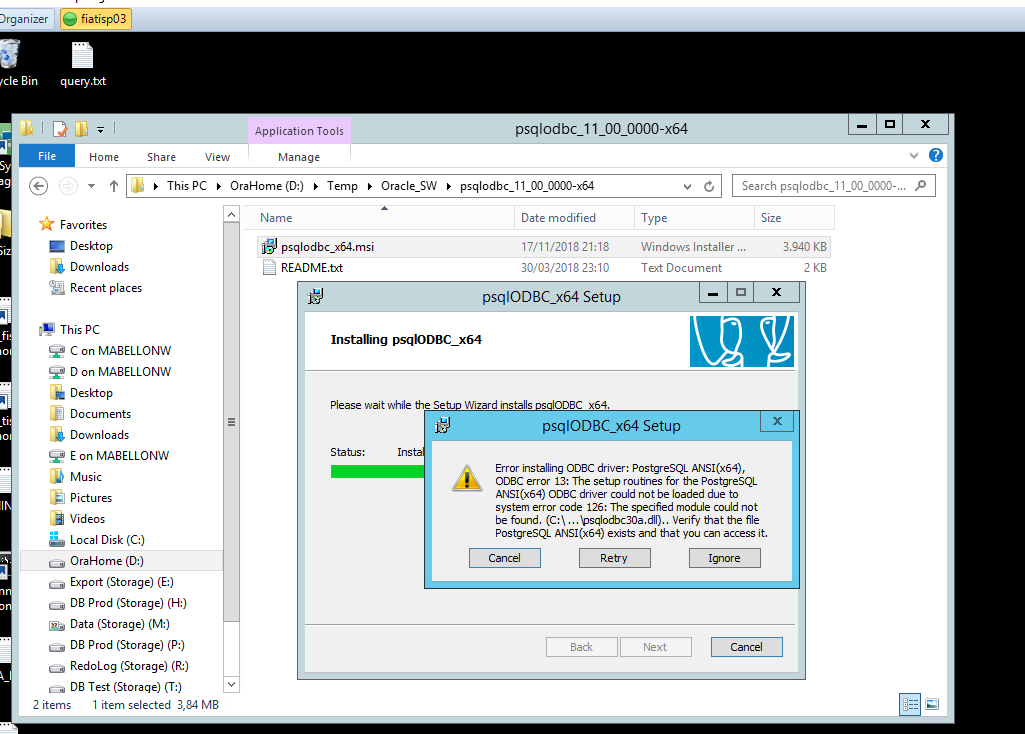Viewport: 1025px width, 734px height.
Task: Click the Up one level arrow
Action: tap(114, 186)
